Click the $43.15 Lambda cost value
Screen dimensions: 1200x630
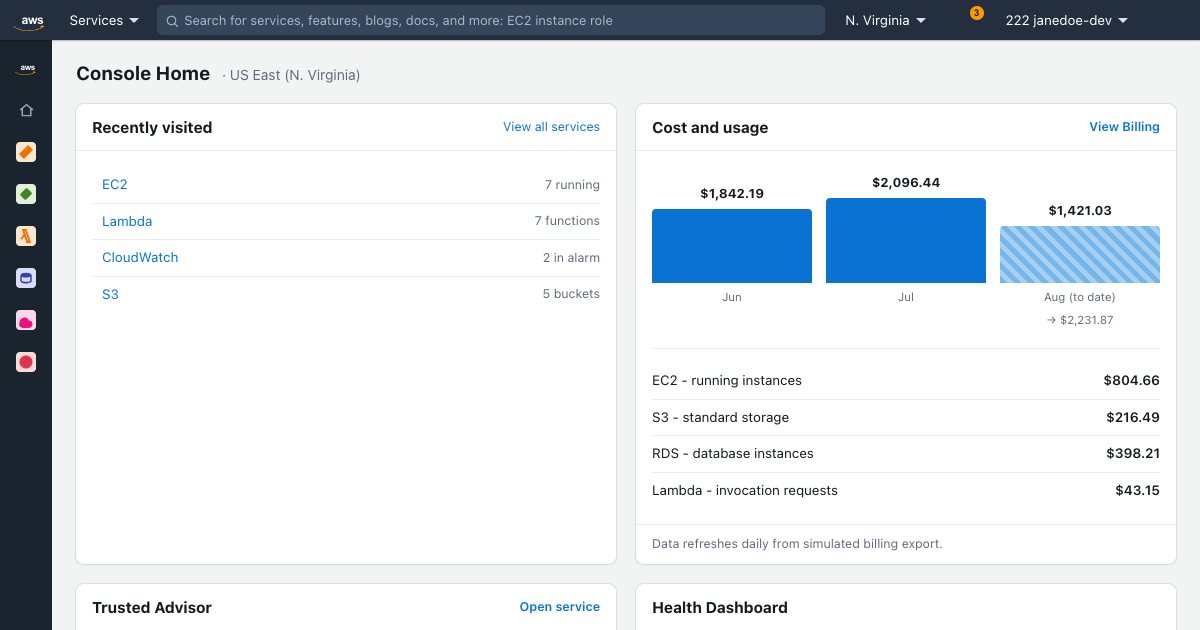click(x=1138, y=490)
